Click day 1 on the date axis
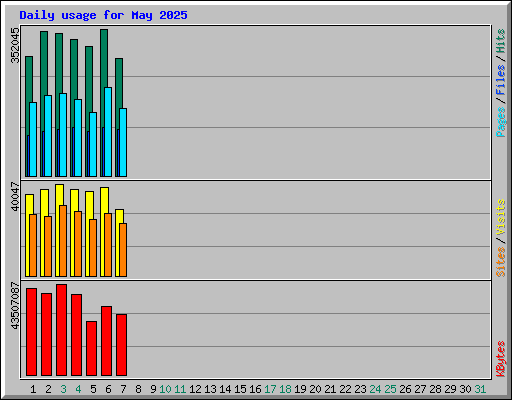This screenshot has width=512, height=400. pos(33,389)
